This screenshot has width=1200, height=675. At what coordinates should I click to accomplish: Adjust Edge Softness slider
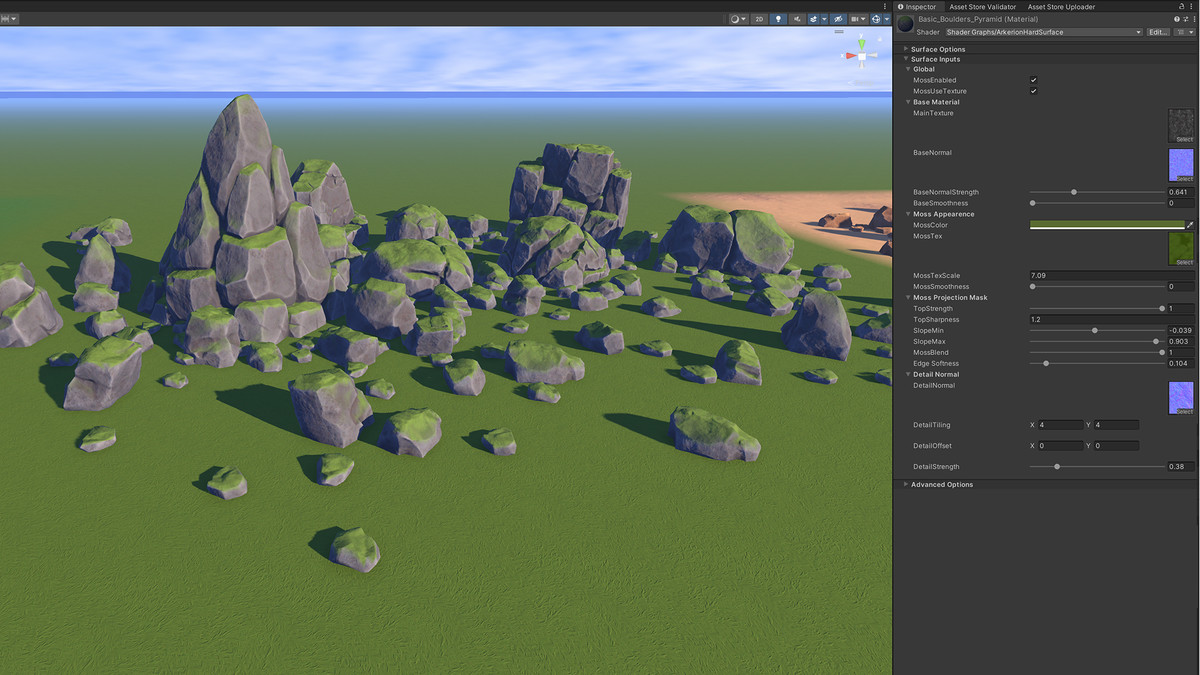tap(1097, 363)
